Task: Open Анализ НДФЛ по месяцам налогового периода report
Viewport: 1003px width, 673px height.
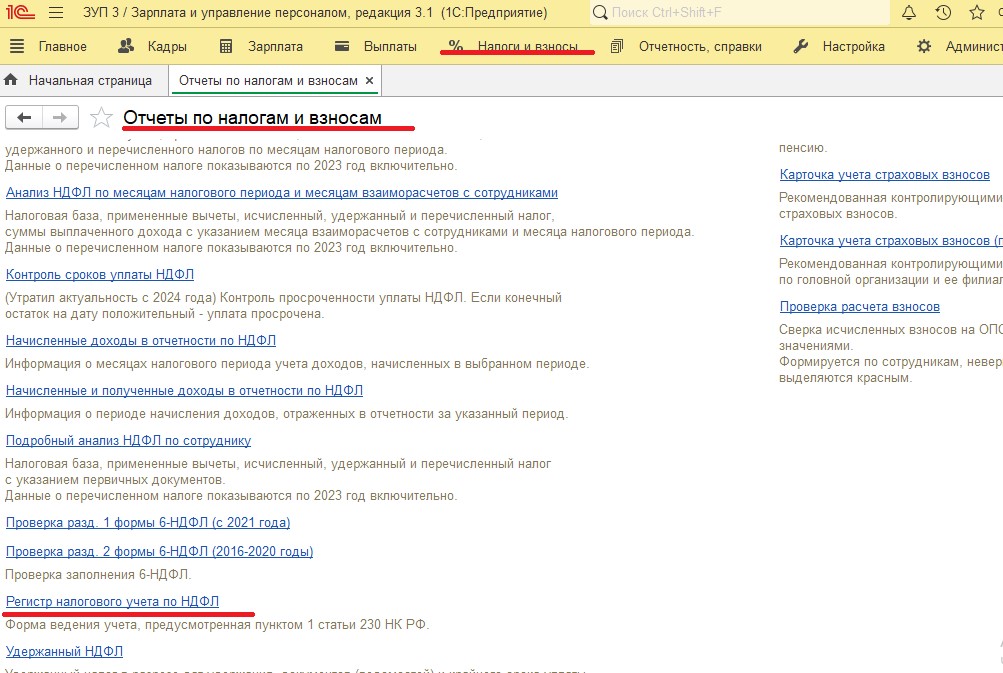Action: 281,193
